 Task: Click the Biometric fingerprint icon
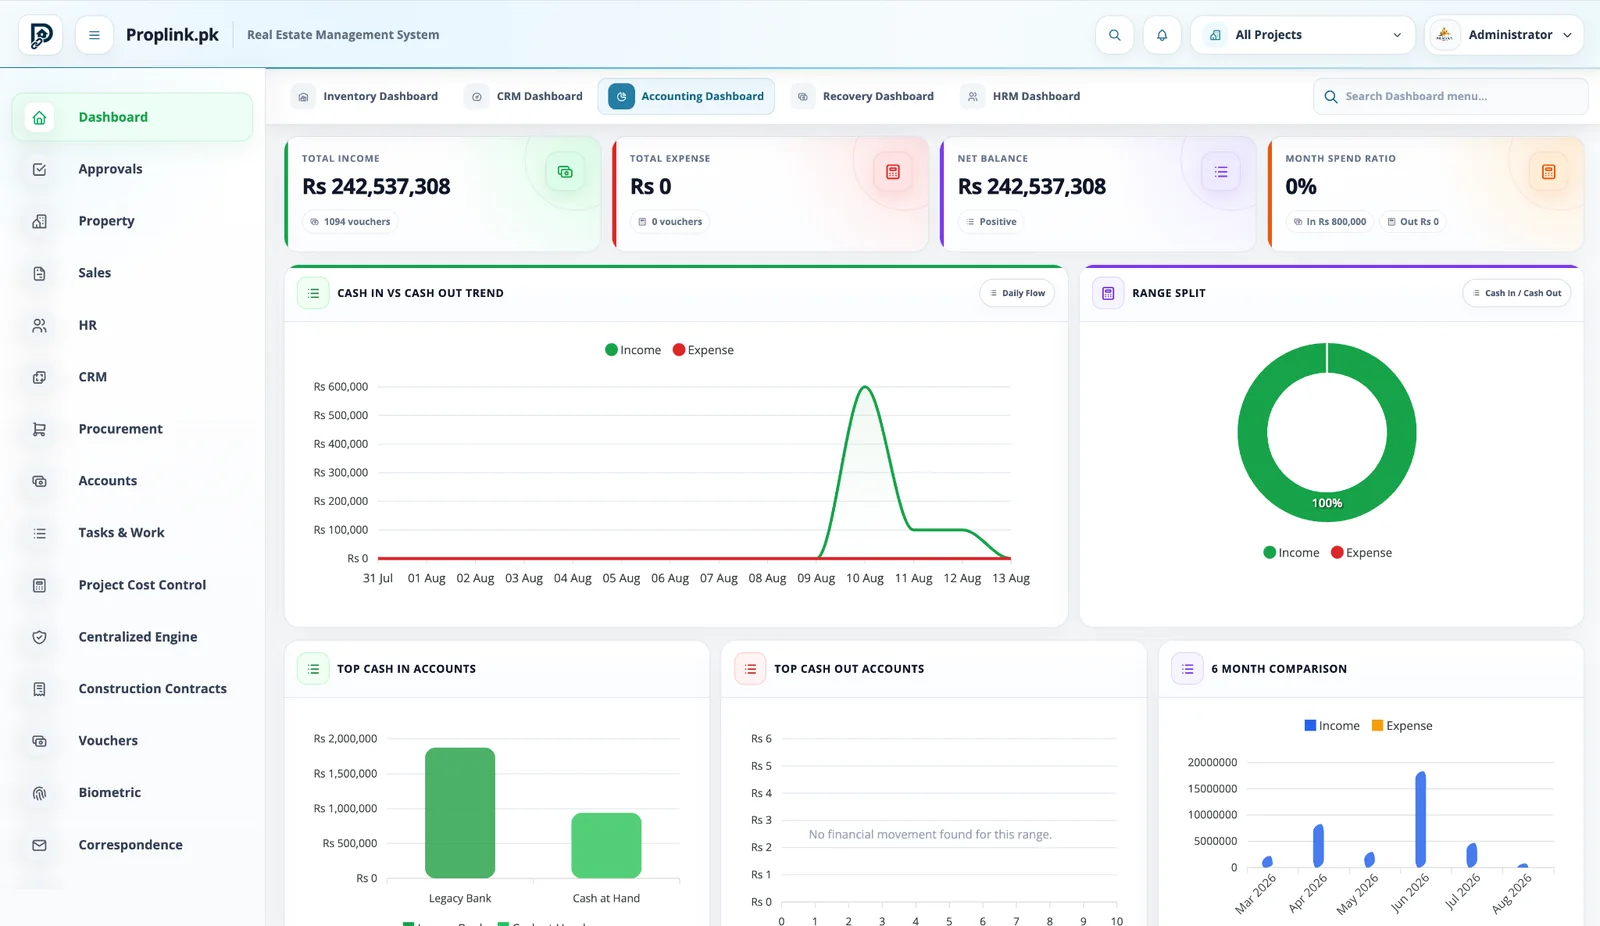pyautogui.click(x=40, y=794)
